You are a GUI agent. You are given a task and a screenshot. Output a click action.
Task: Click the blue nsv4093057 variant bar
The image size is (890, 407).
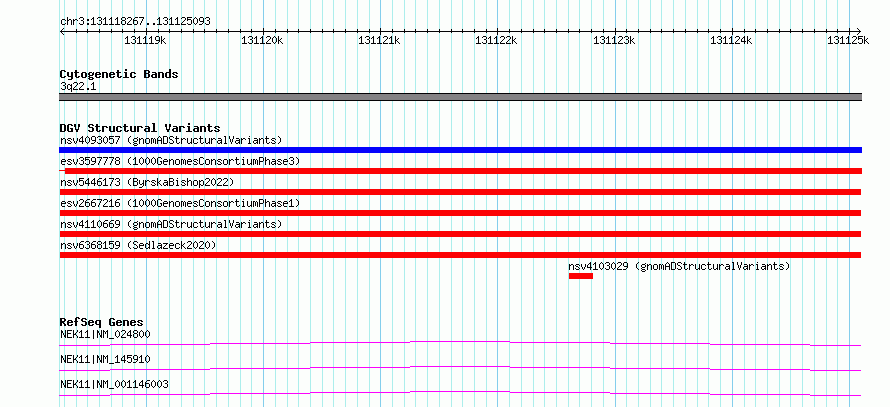click(460, 150)
